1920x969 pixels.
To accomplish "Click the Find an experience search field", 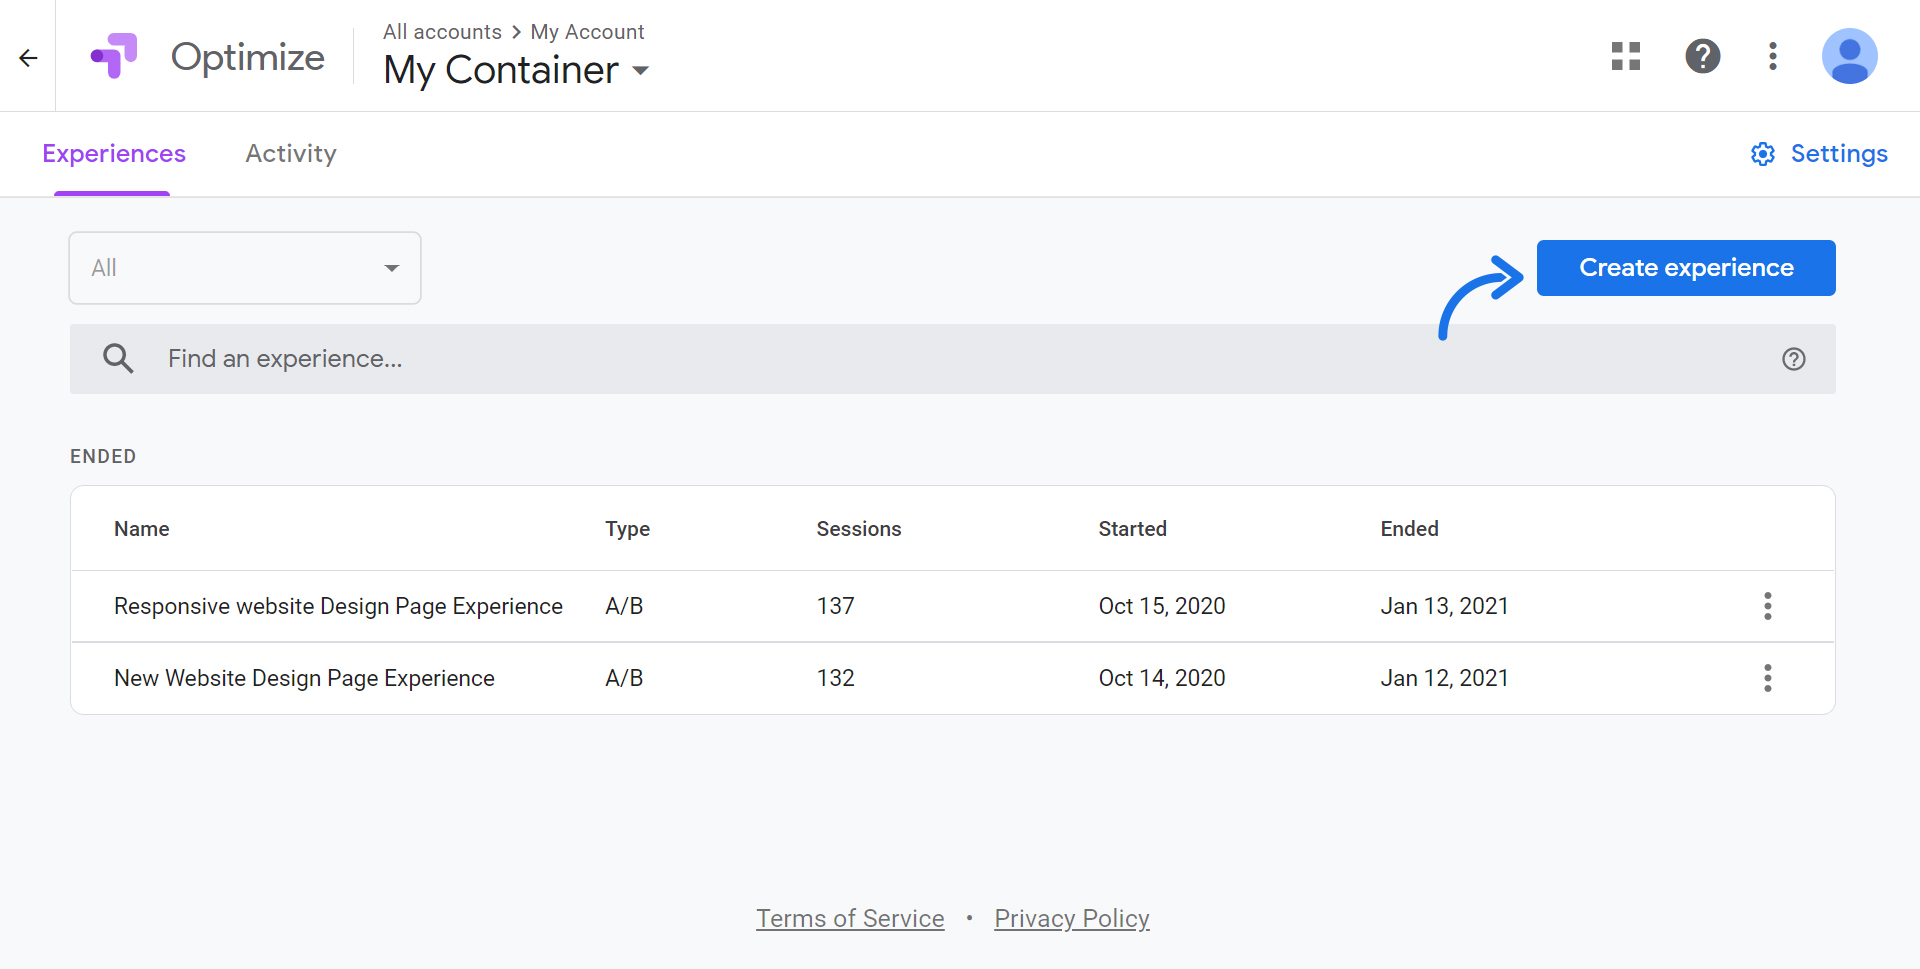I will [953, 359].
